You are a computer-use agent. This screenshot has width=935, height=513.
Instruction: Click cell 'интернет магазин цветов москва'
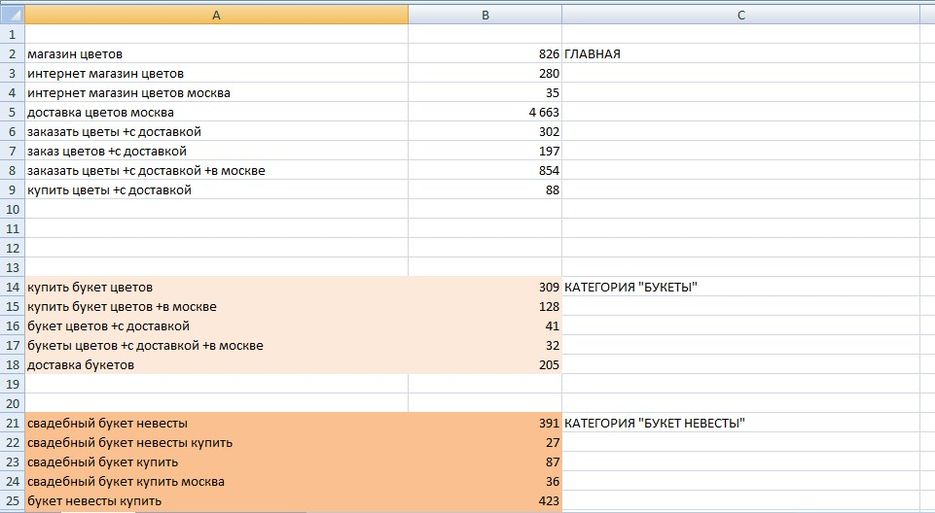click(216, 92)
